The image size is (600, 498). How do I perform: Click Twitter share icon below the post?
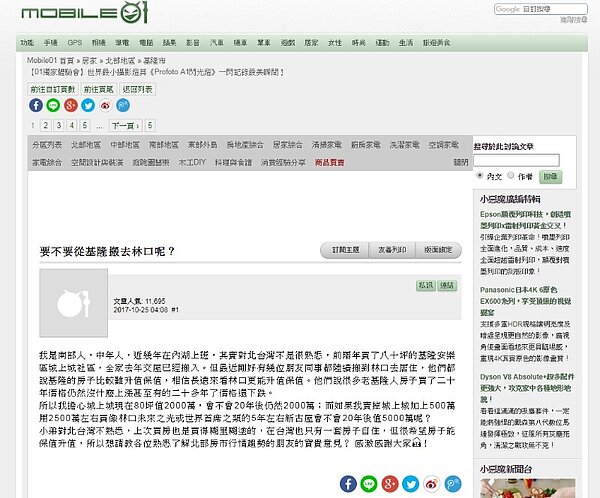pyautogui.click(x=411, y=484)
